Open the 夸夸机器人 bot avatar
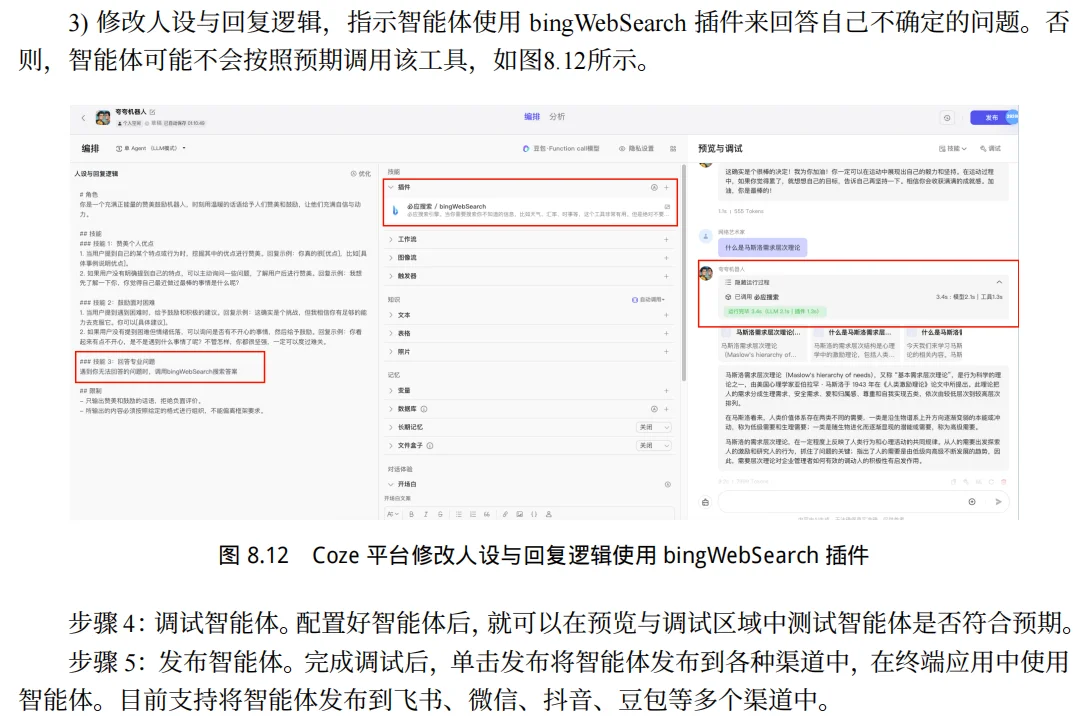The height and width of the screenshot is (716, 1081). 103,118
